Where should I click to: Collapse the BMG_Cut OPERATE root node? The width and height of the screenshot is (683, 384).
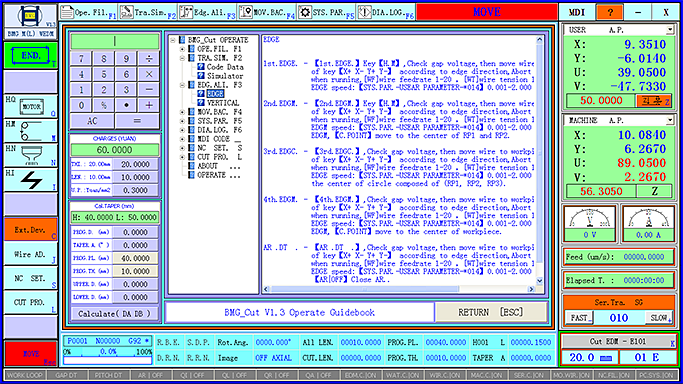(x=173, y=40)
